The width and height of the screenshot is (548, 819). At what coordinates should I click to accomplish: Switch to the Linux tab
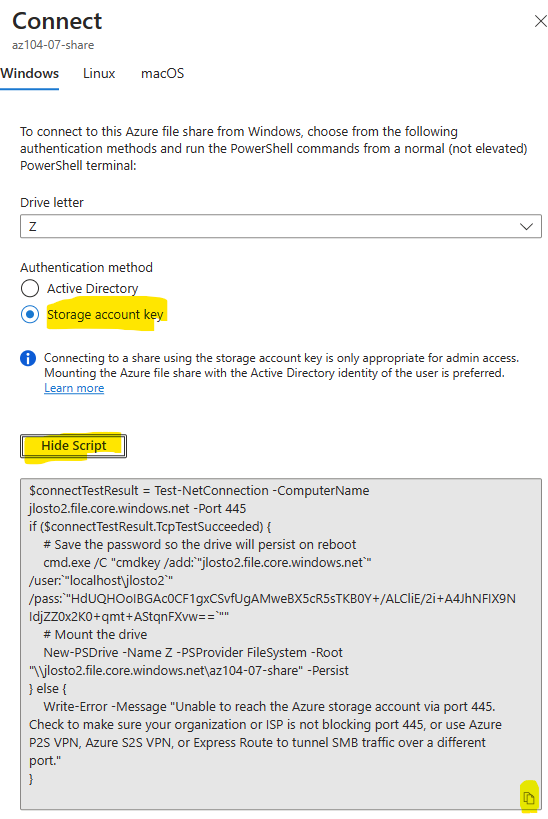click(99, 73)
